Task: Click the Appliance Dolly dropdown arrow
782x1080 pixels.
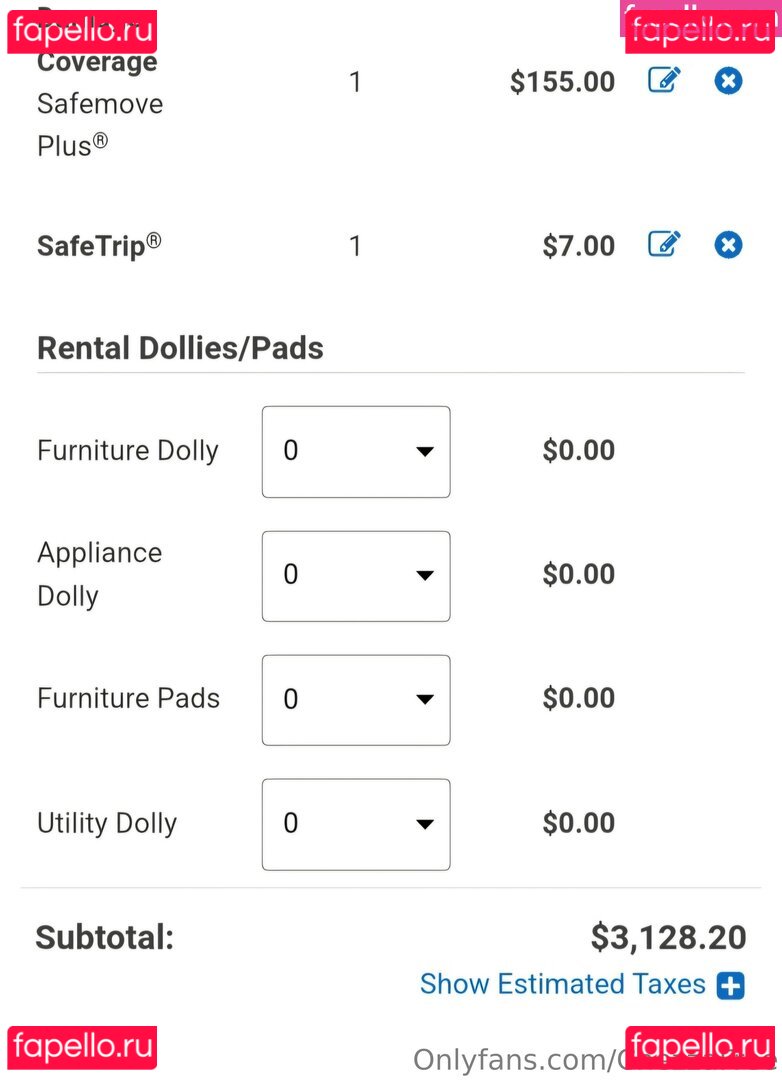Action: click(425, 576)
